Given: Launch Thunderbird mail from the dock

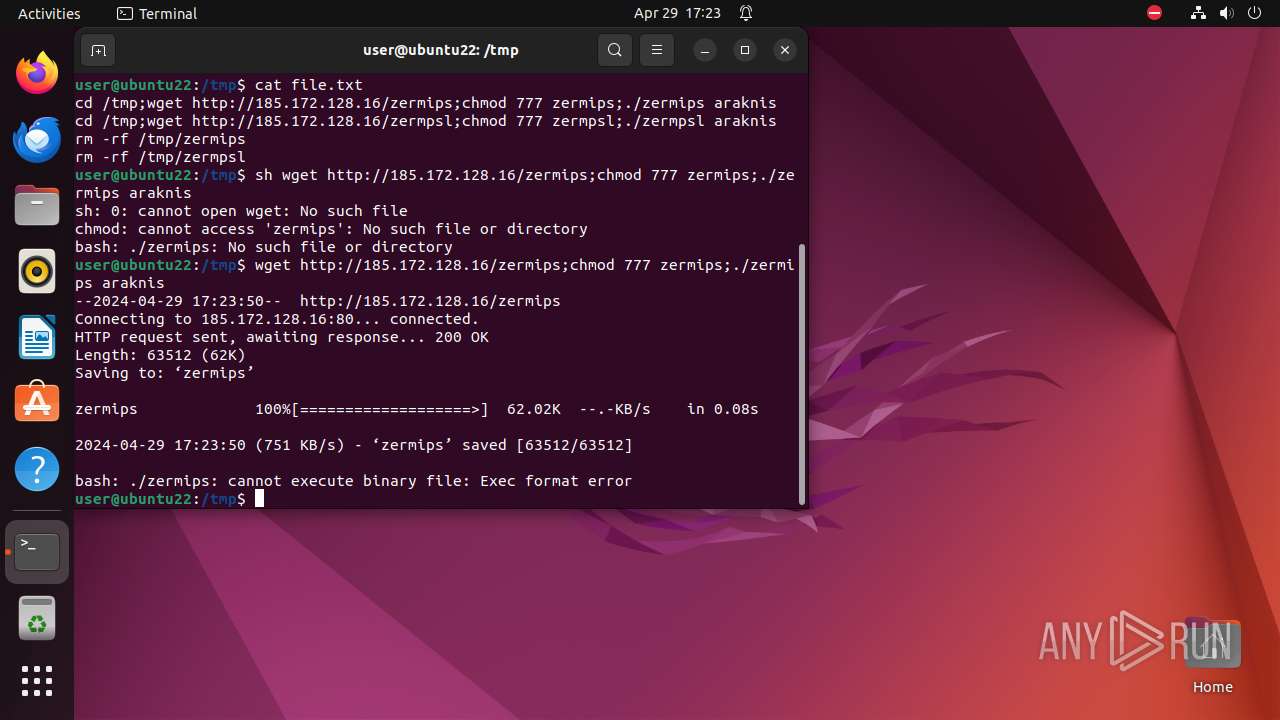Looking at the screenshot, I should [x=37, y=140].
